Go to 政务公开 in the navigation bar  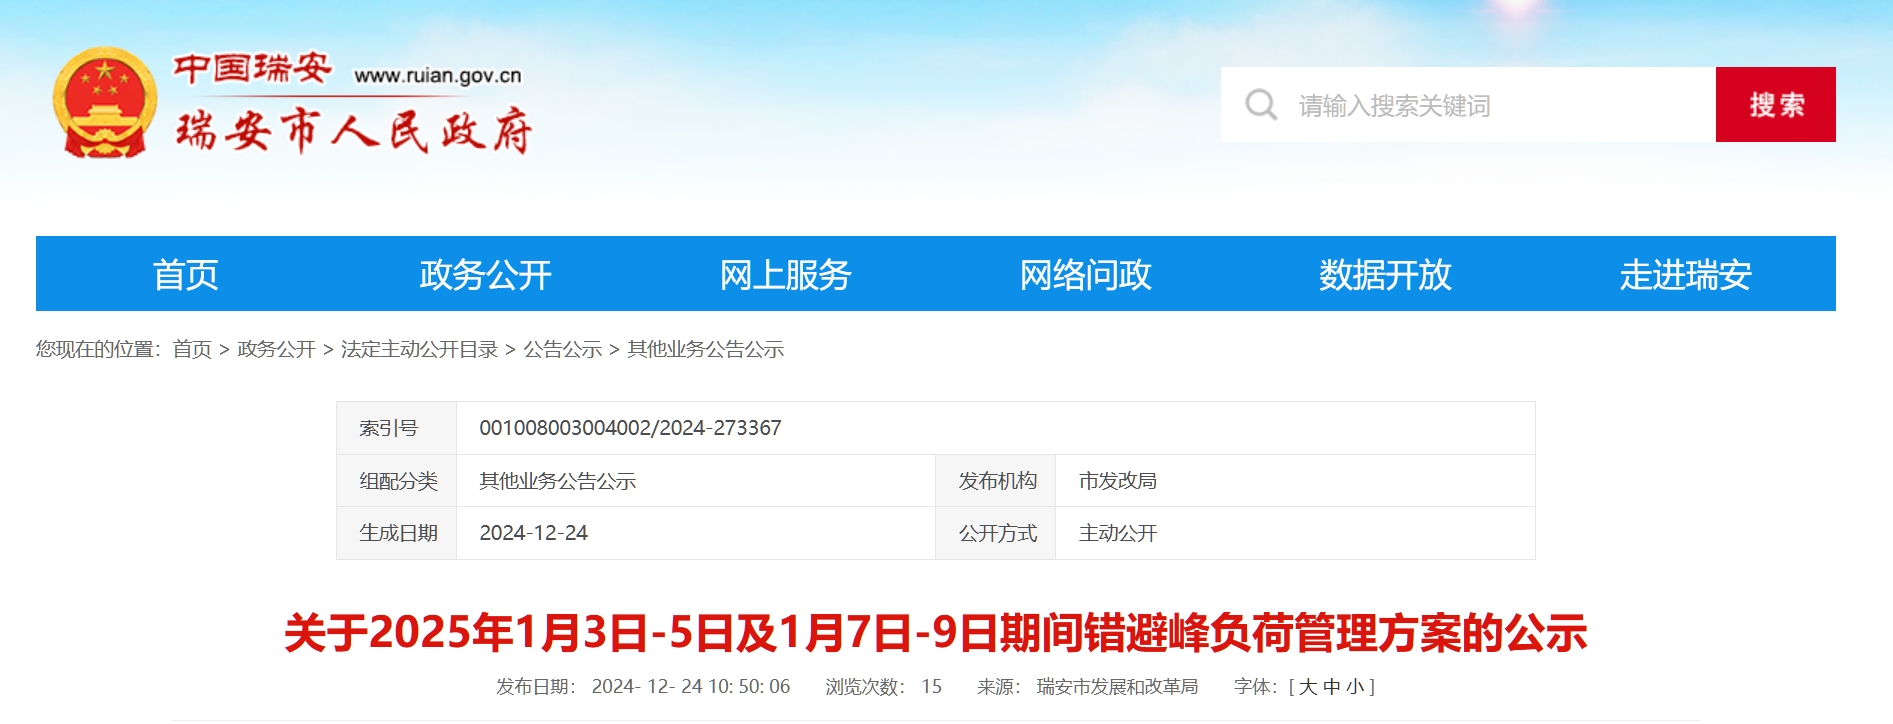485,275
